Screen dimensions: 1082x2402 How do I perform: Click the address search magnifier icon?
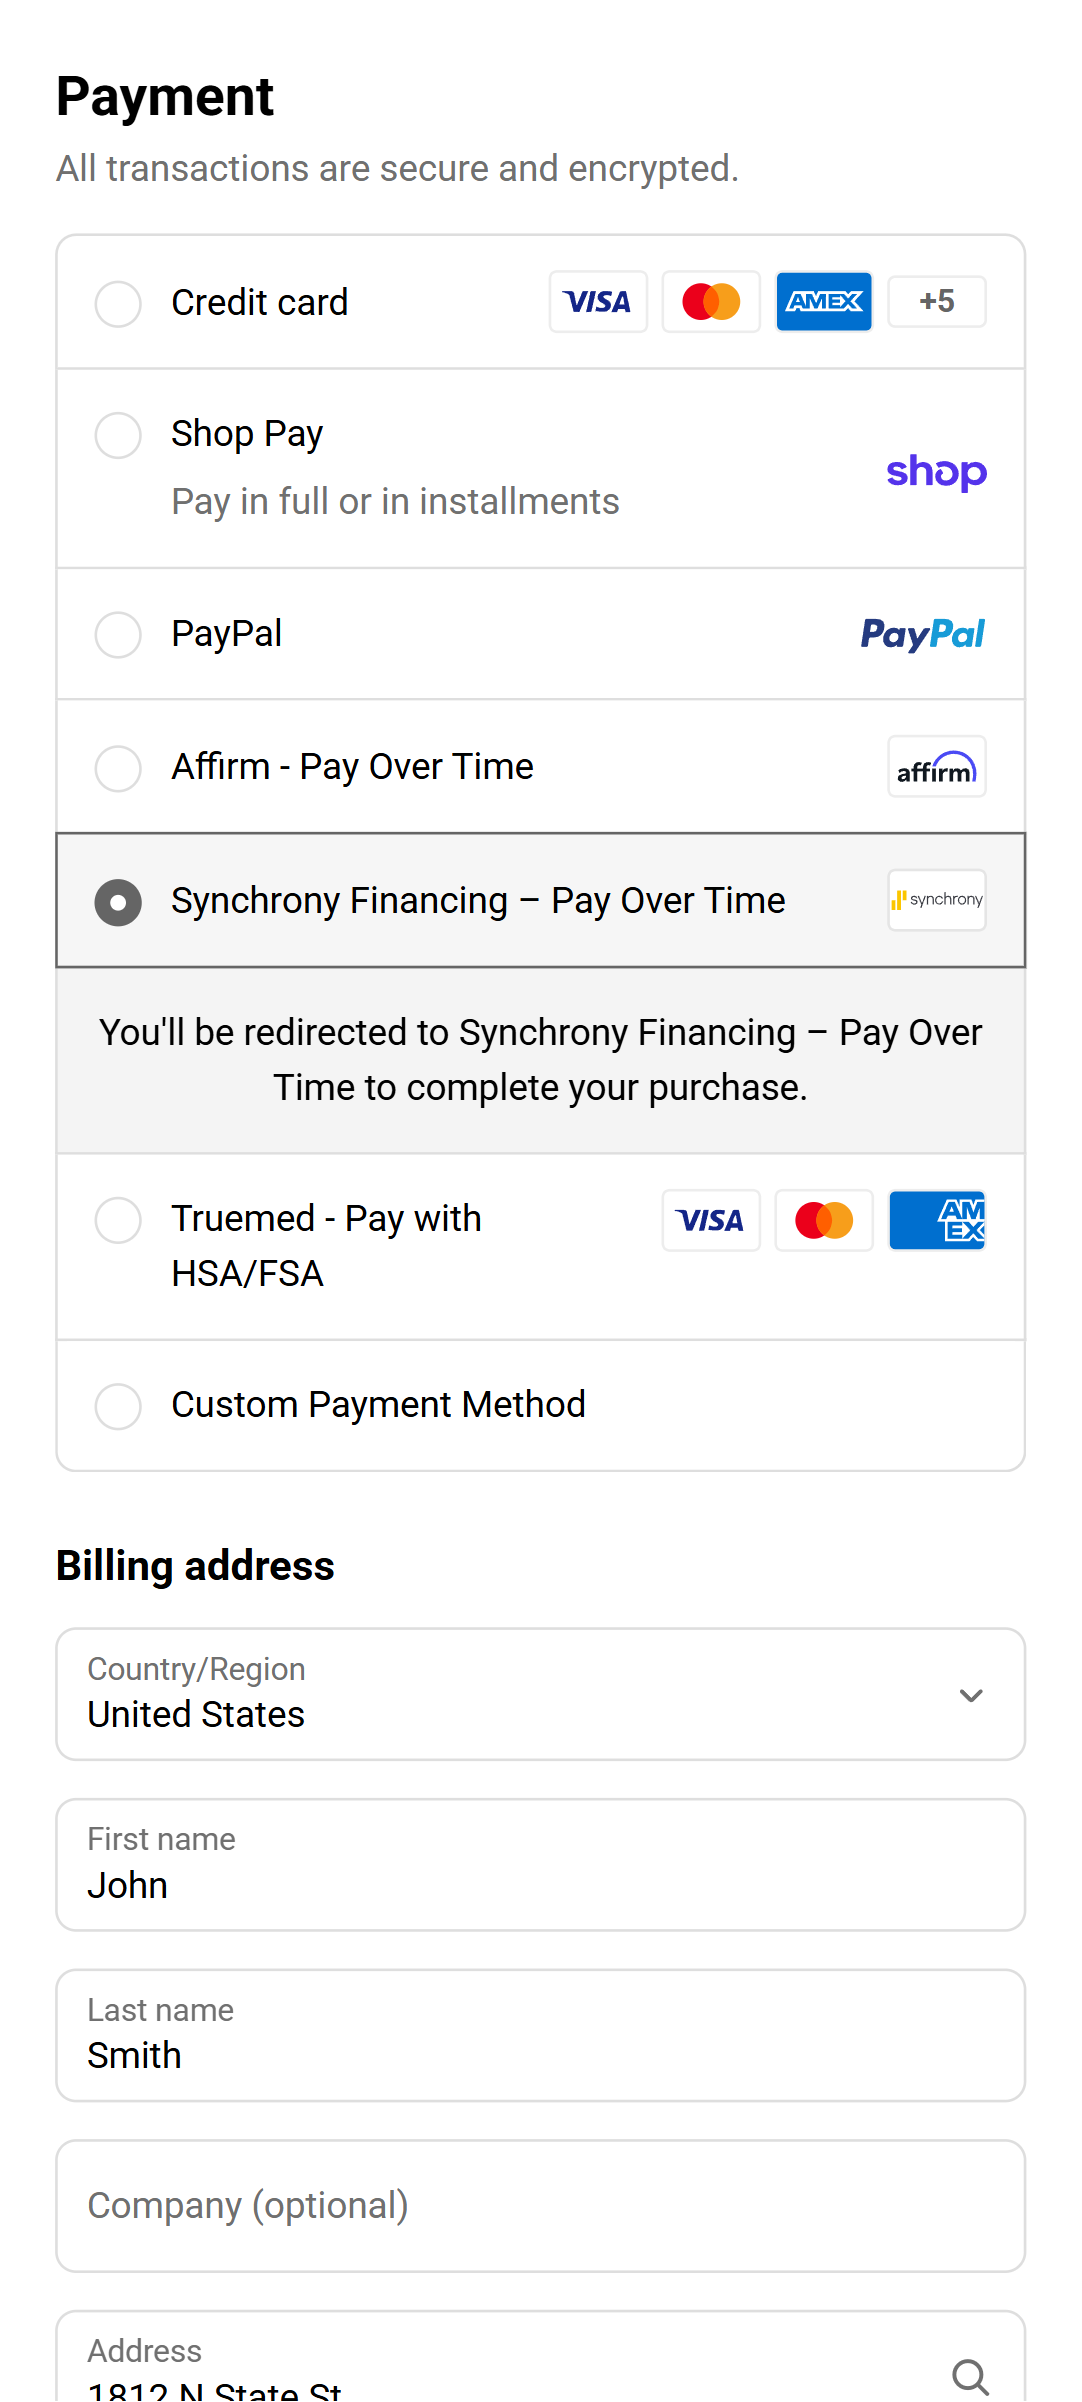[970, 2376]
